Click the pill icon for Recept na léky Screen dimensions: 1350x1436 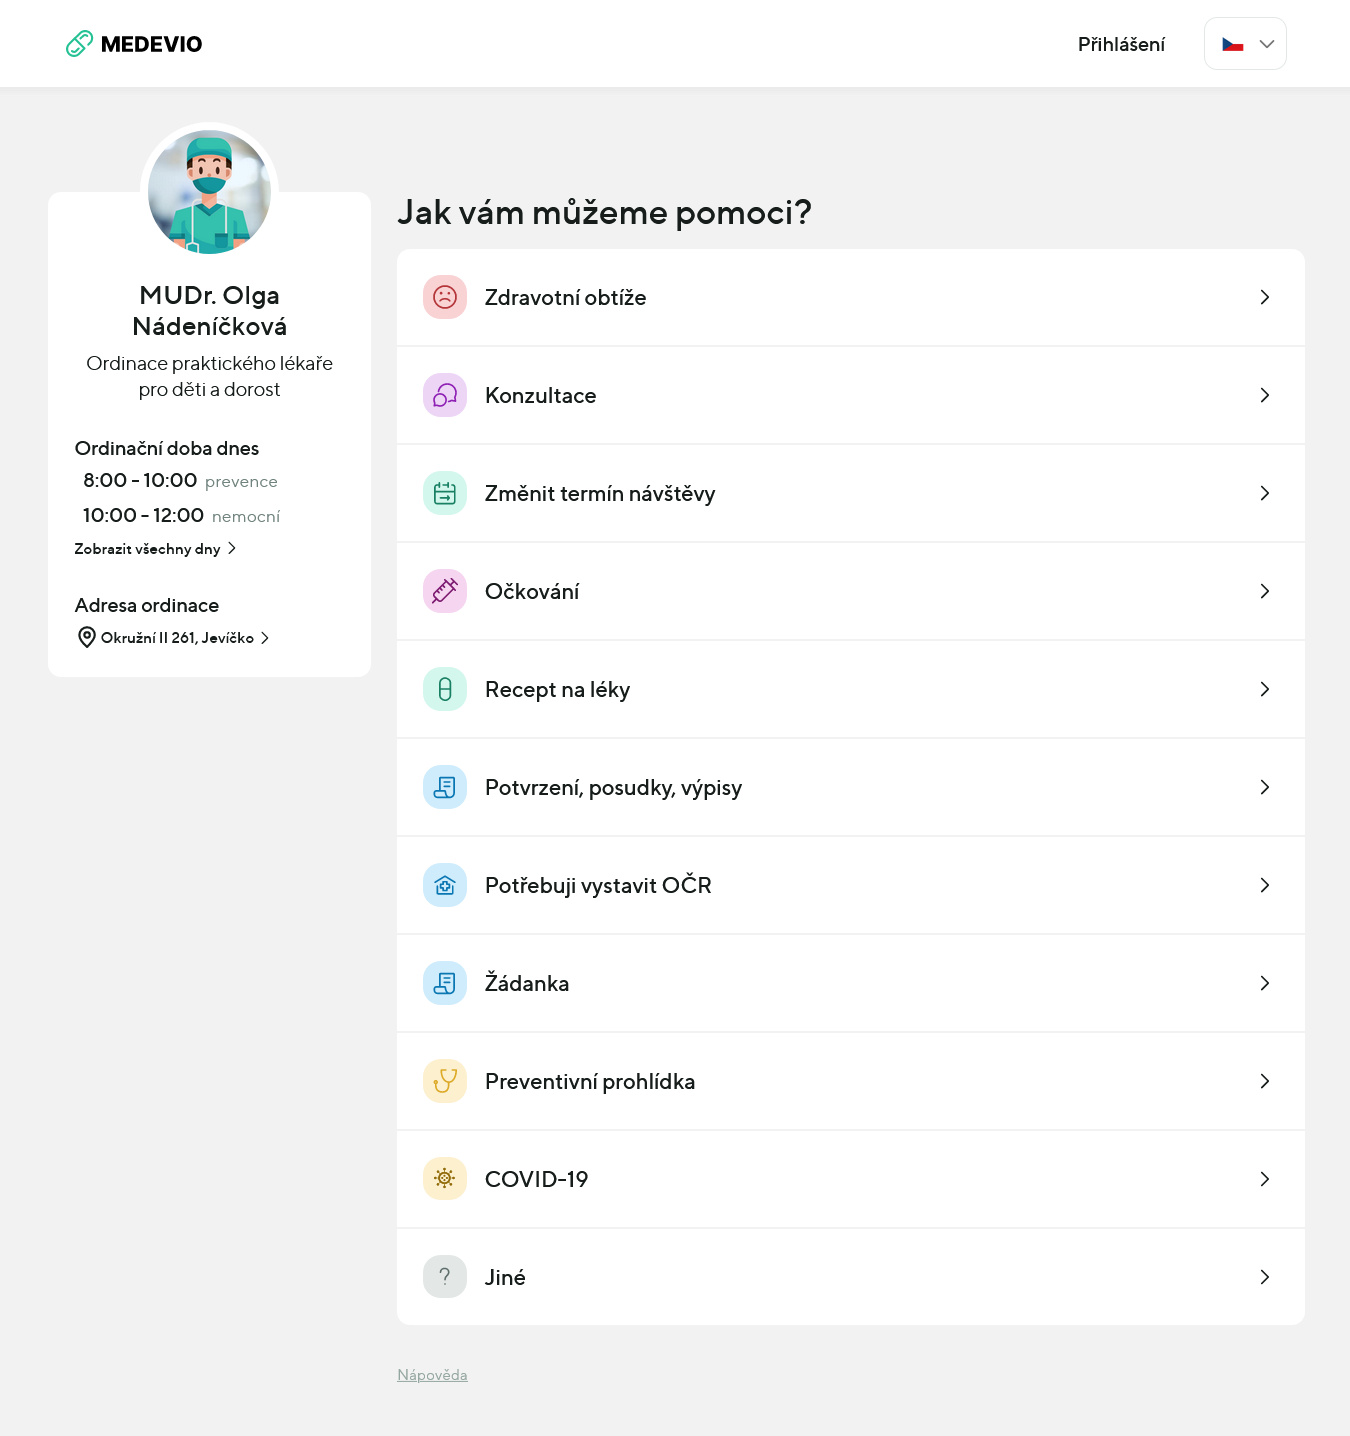(445, 689)
